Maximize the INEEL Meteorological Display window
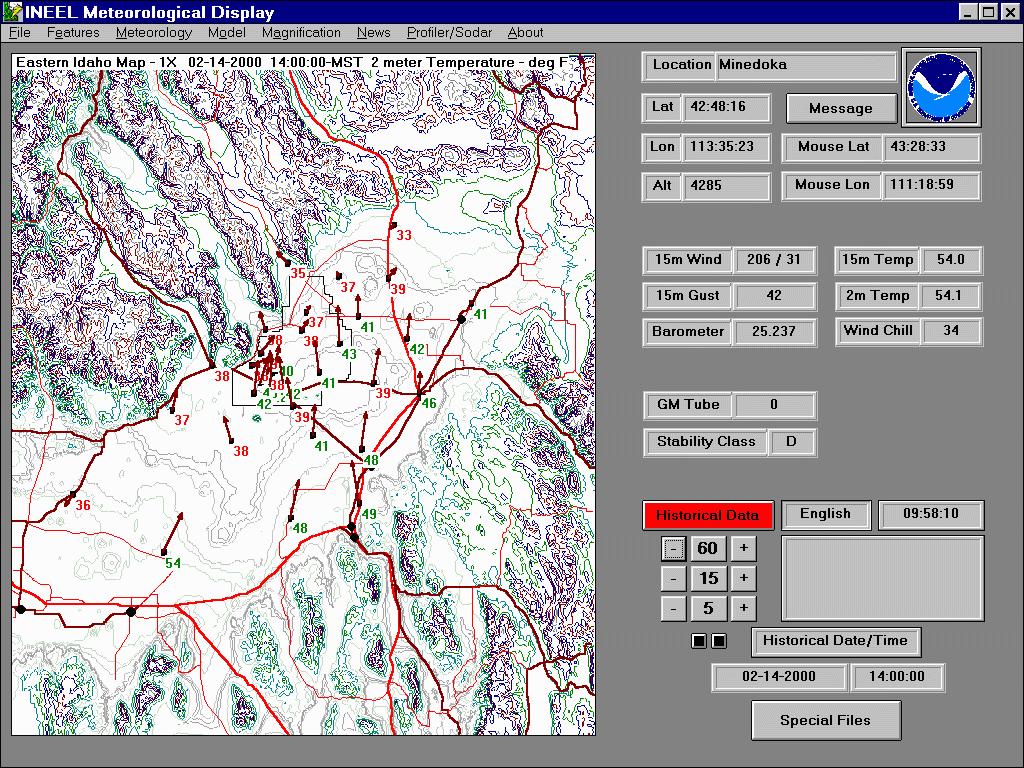This screenshot has width=1024, height=768. [x=989, y=12]
